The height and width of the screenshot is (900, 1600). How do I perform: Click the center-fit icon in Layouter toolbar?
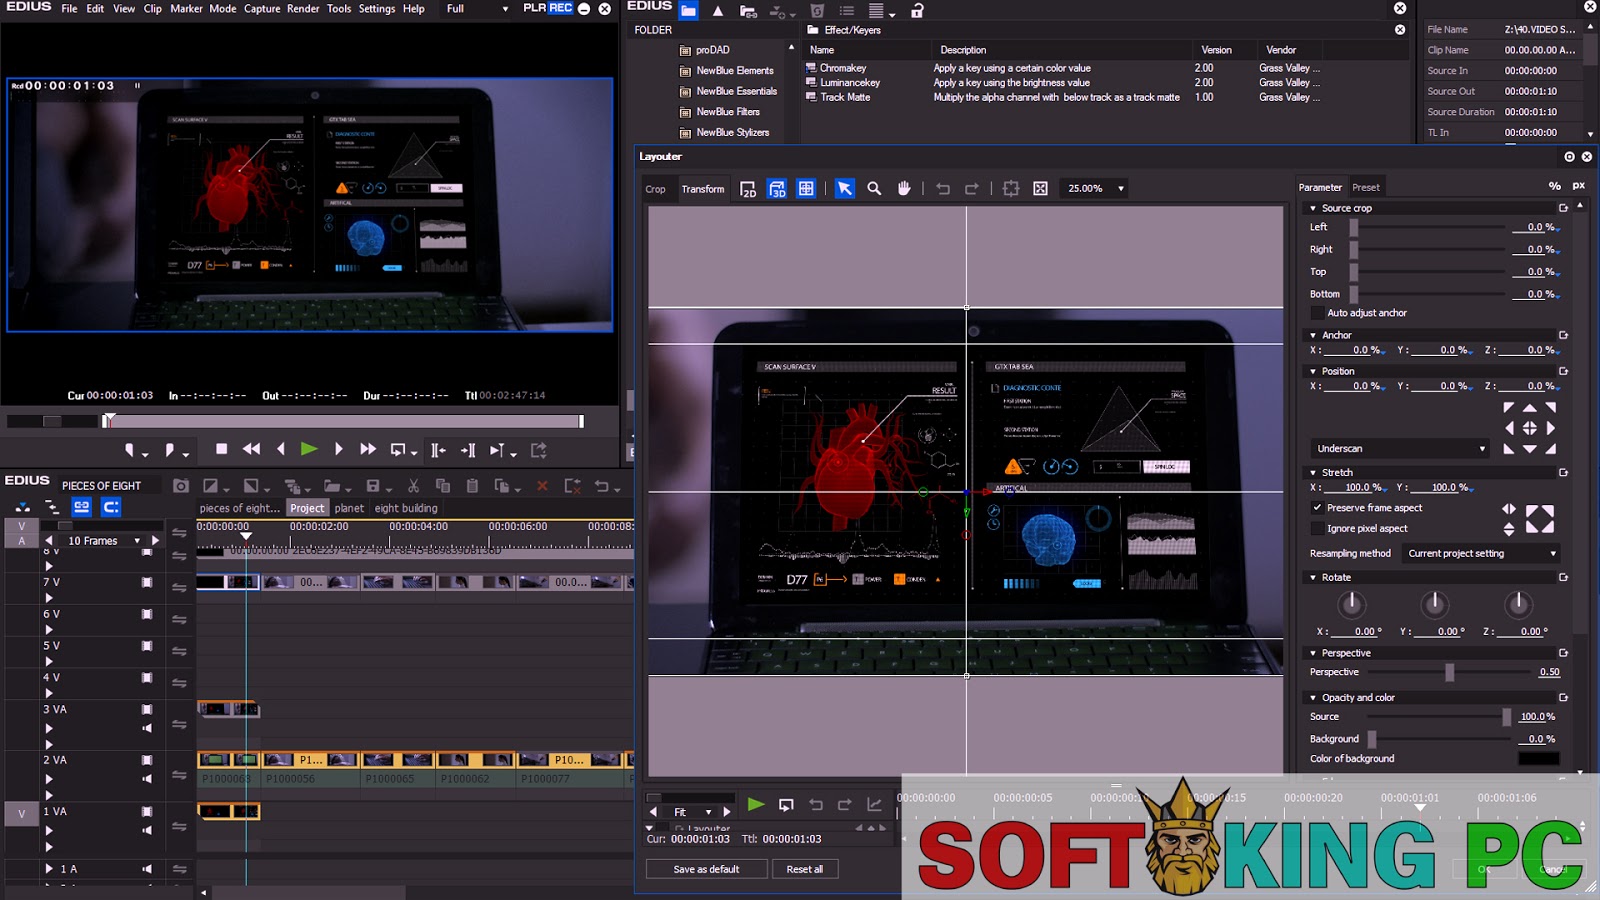[1011, 188]
